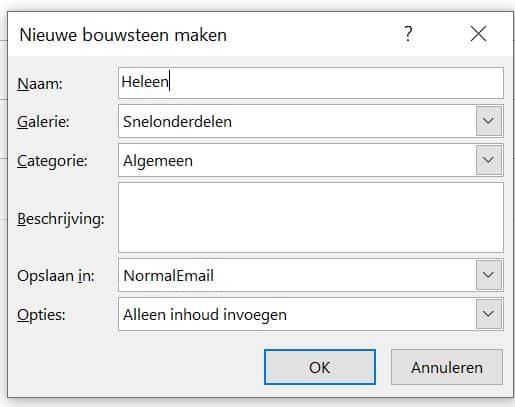The image size is (515, 407).
Task: Open the help question mark icon
Action: click(408, 34)
